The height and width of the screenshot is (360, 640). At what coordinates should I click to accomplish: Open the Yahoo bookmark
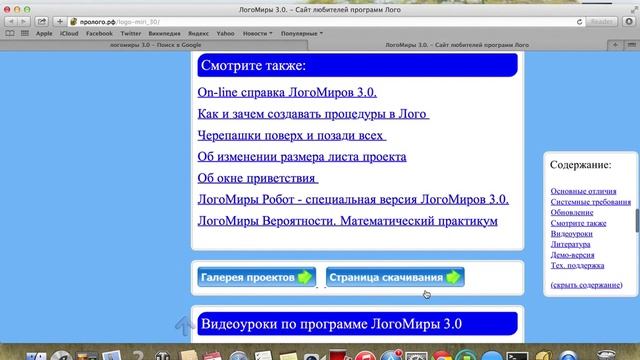pyautogui.click(x=225, y=33)
